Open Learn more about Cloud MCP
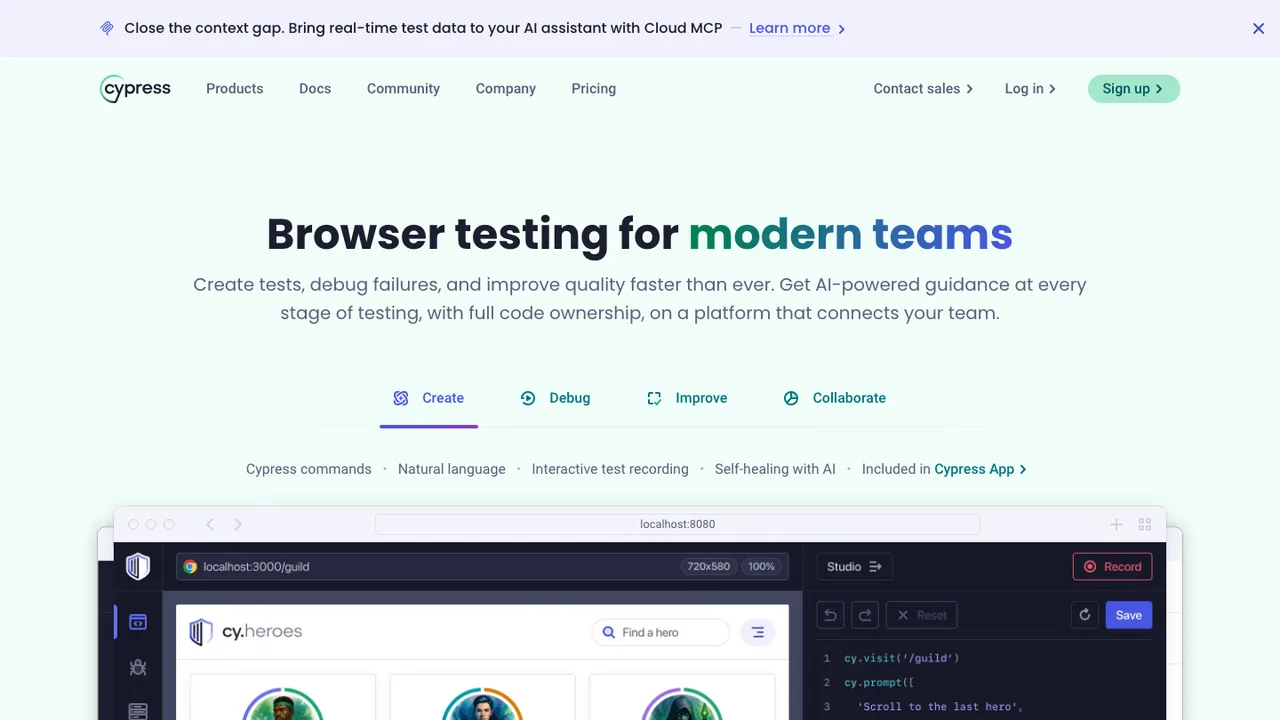1280x720 pixels. [x=789, y=28]
